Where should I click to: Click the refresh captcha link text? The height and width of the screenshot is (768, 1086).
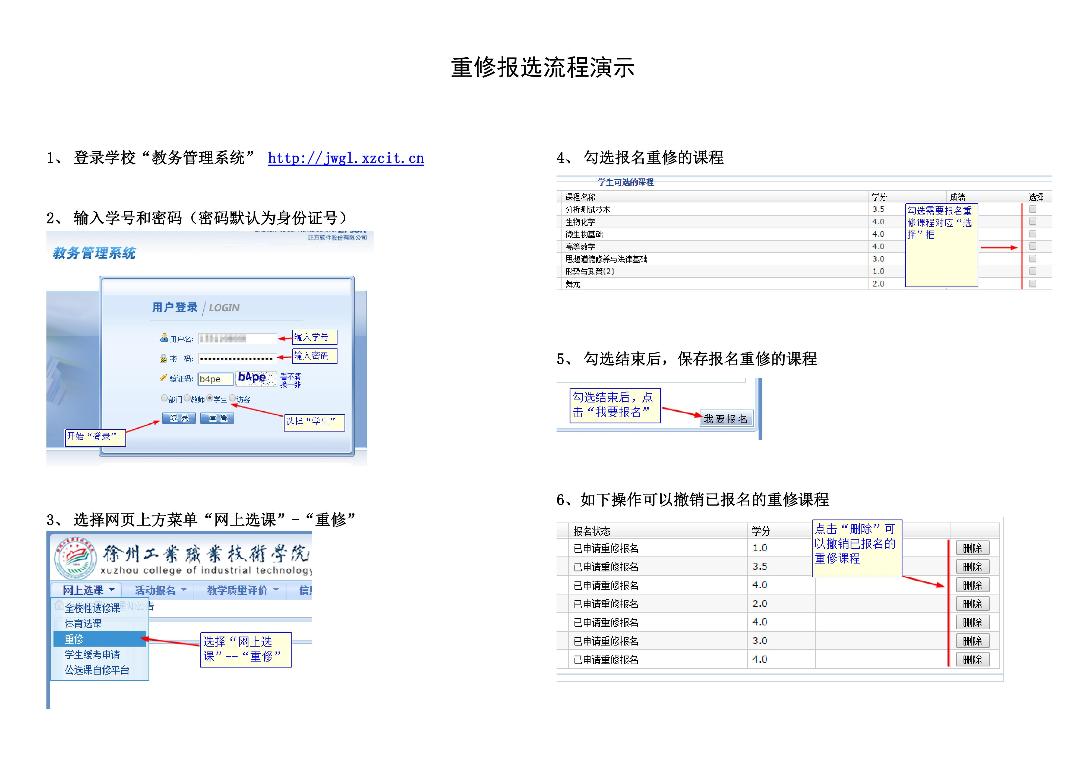pos(291,380)
